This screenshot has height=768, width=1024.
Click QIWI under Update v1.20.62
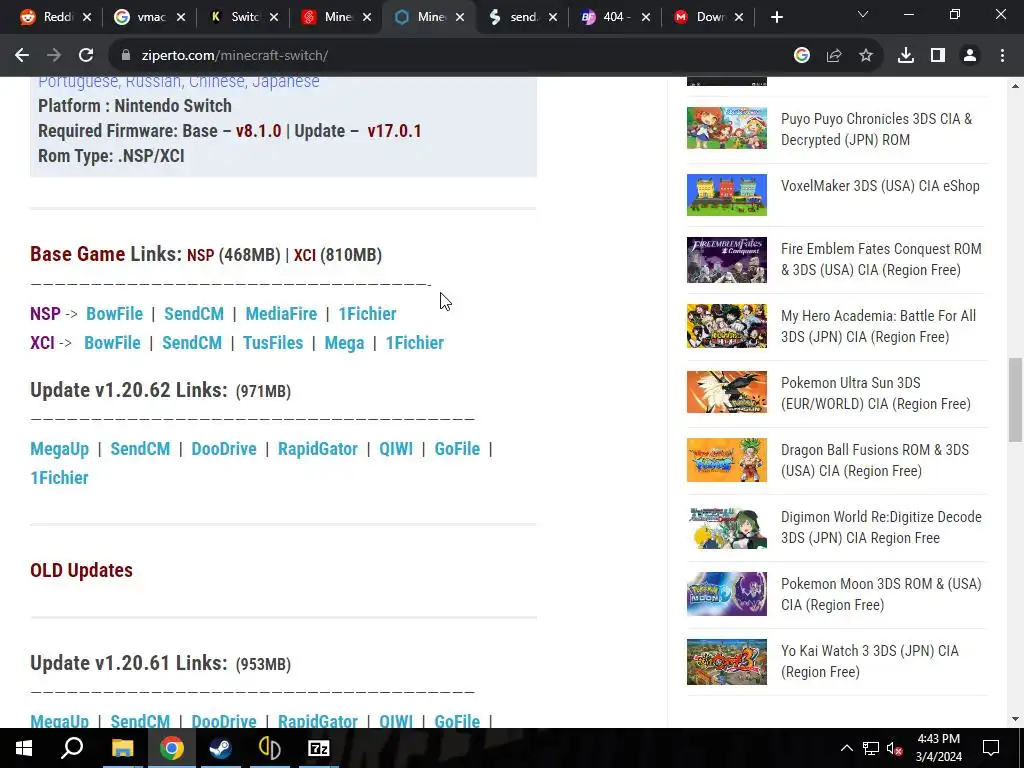coord(396,449)
